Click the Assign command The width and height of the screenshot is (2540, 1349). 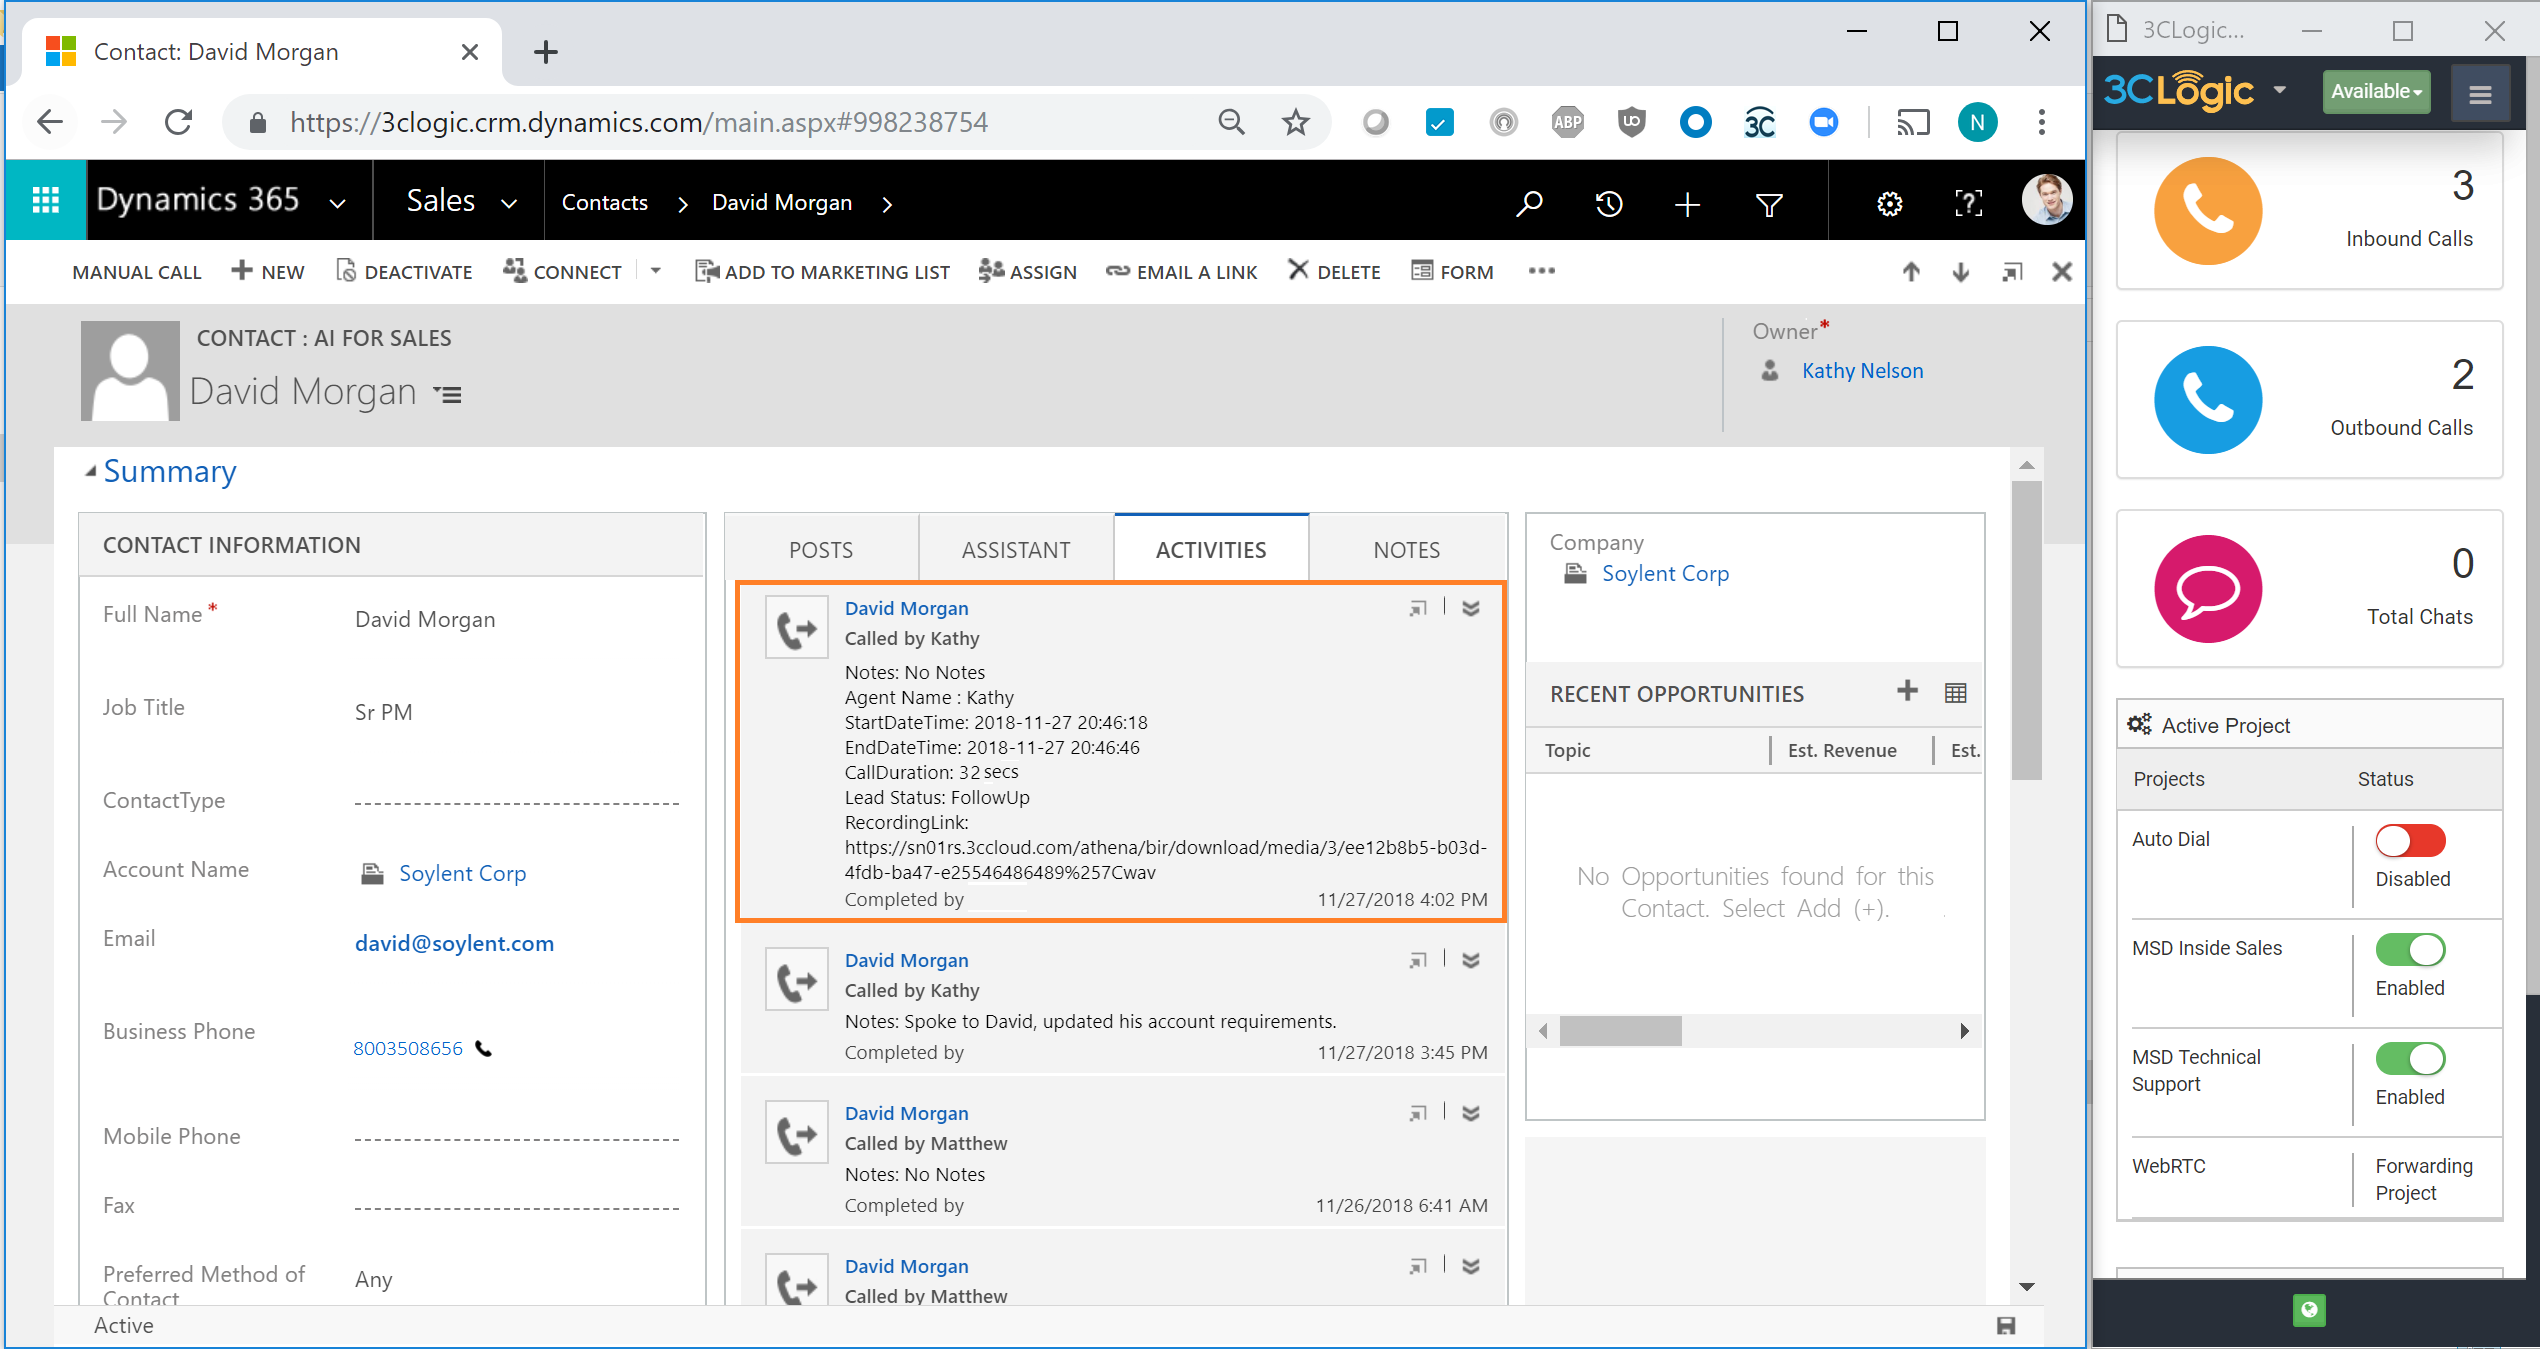click(1028, 272)
